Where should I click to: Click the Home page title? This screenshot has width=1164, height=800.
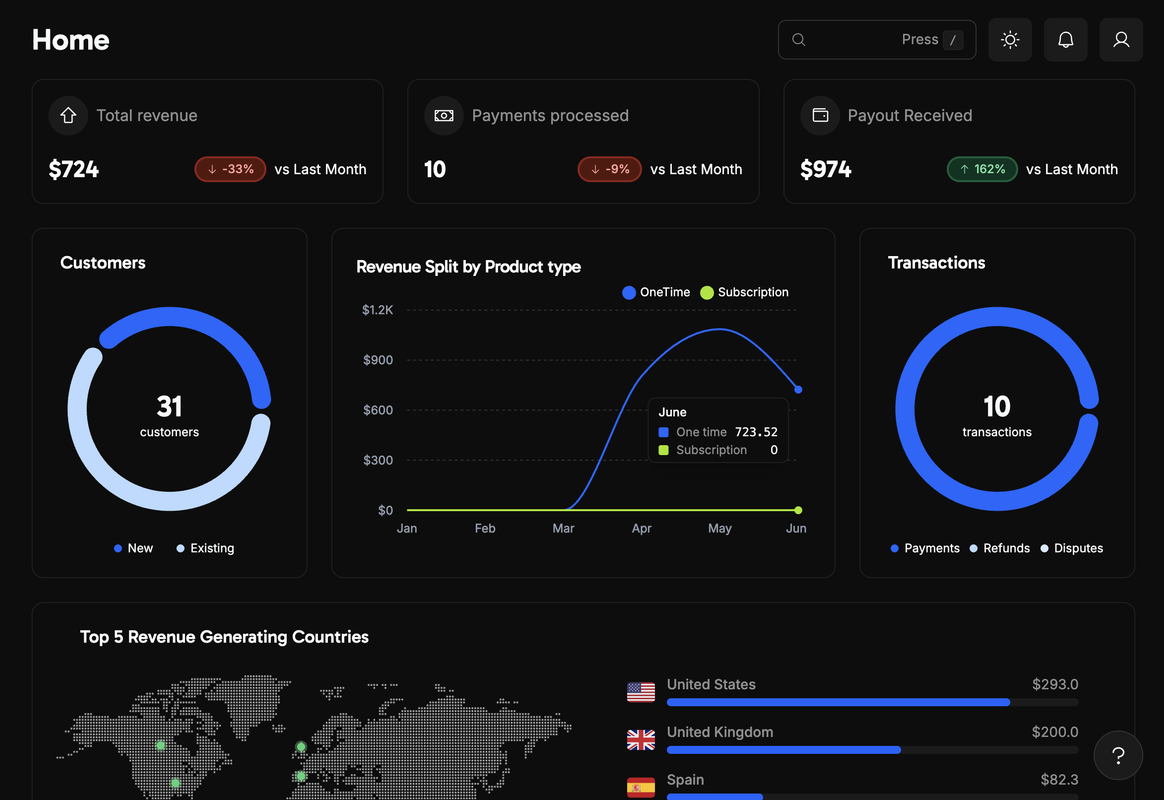71,40
